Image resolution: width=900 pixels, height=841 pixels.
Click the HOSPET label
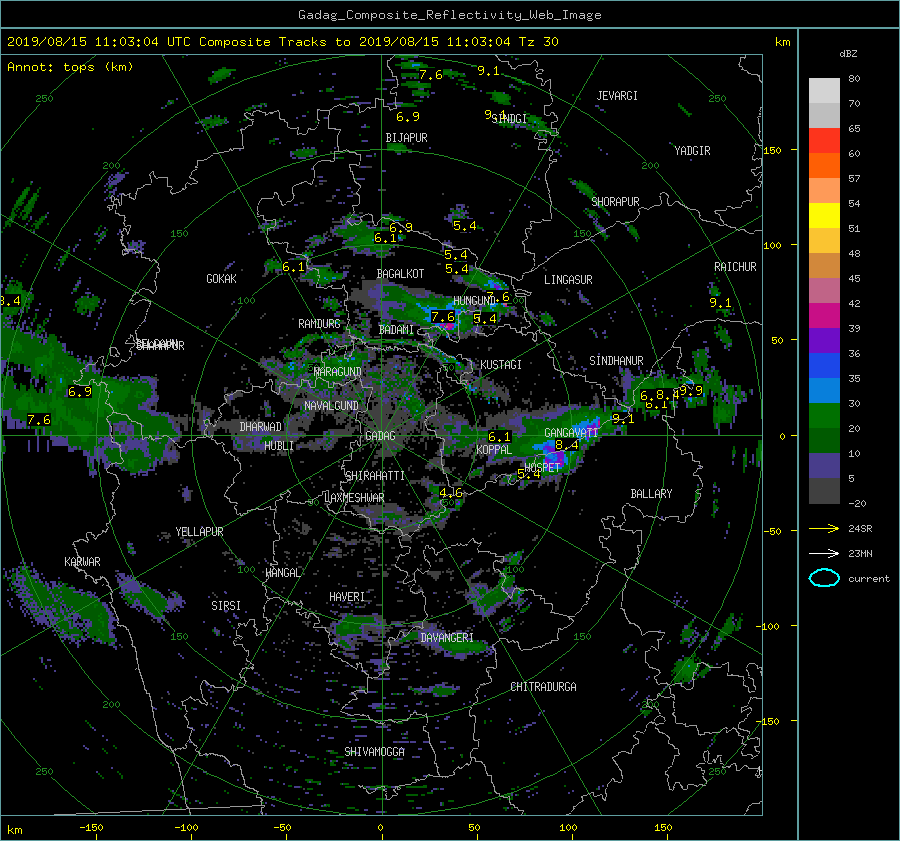[542, 468]
